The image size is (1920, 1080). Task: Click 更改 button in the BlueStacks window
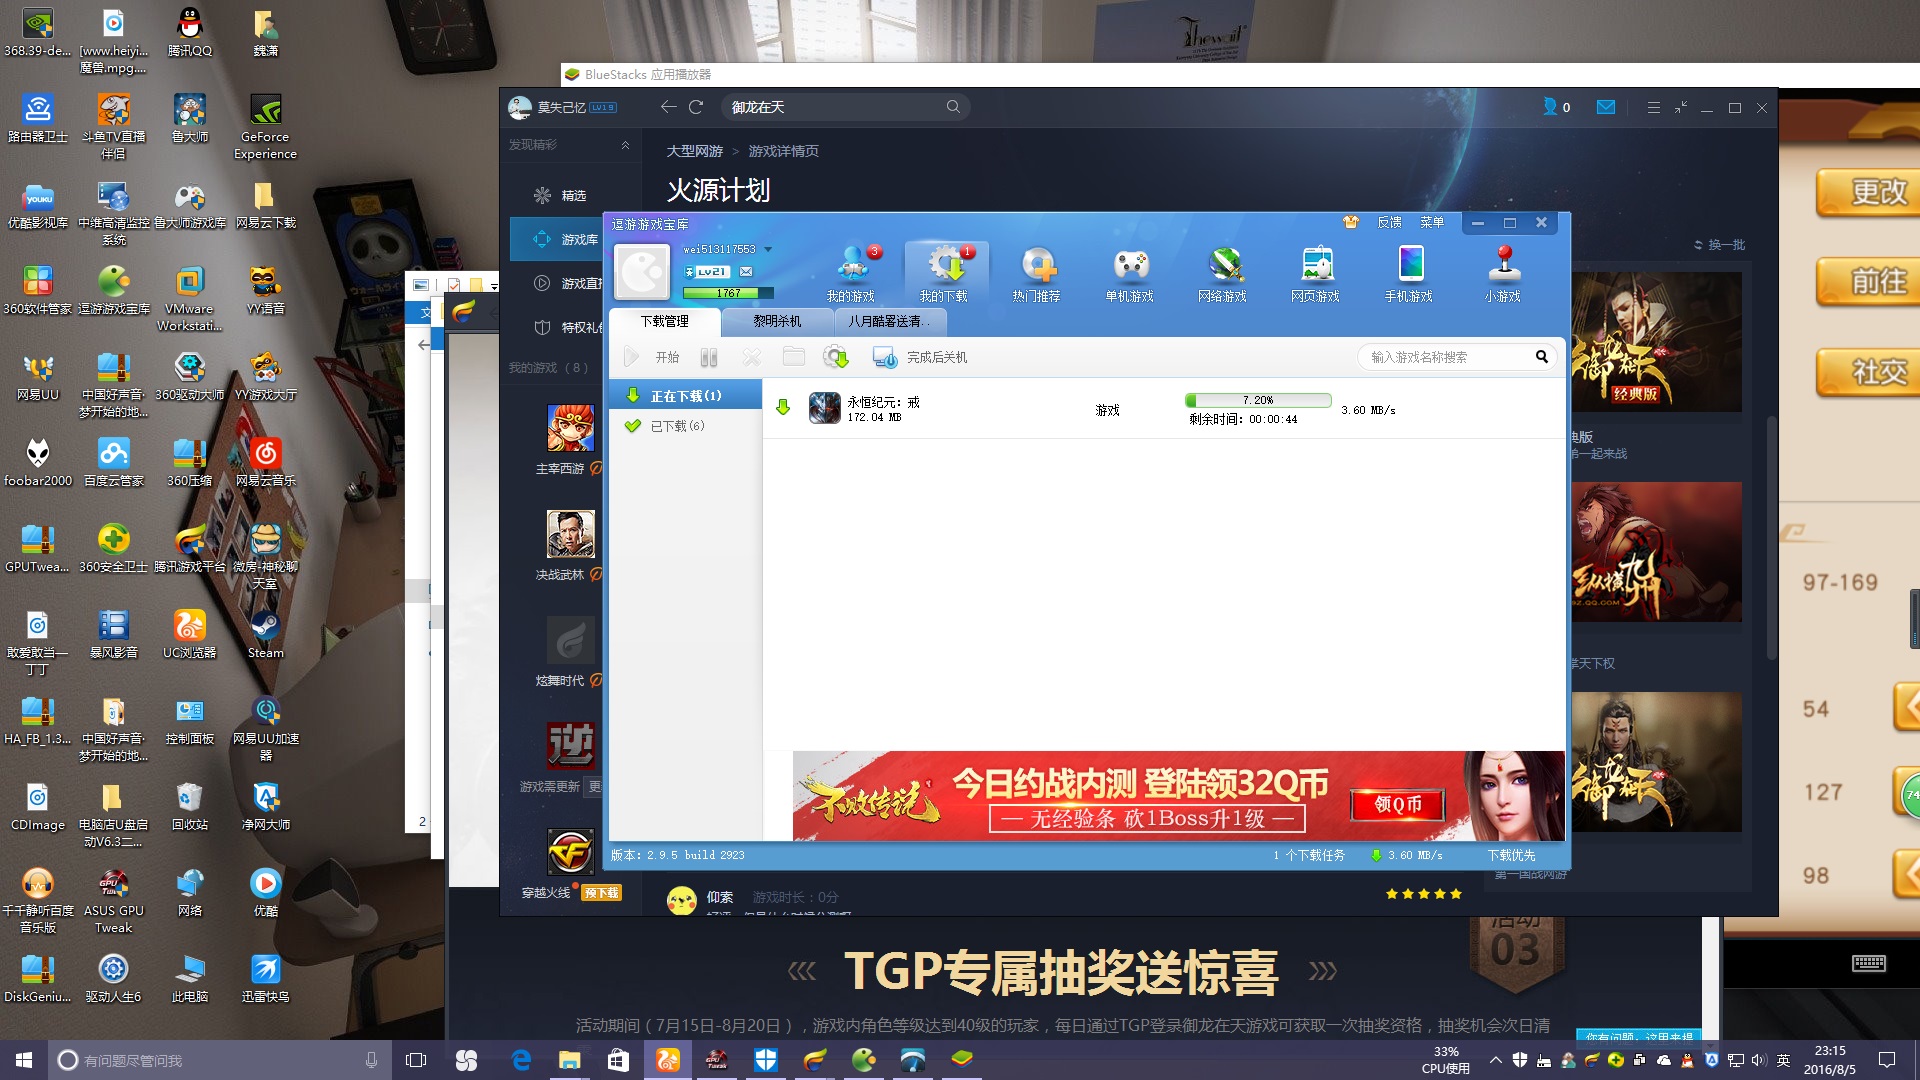coord(1868,191)
